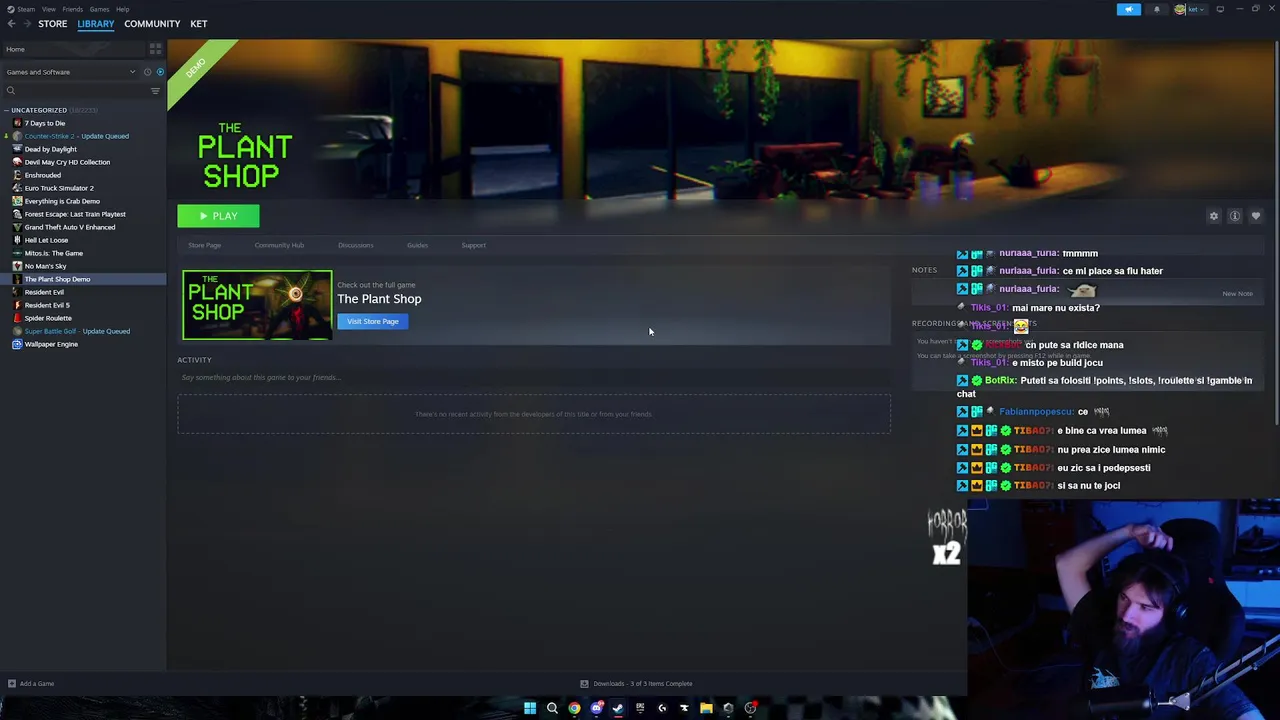Collapse the Uncategorized collection

[7, 110]
